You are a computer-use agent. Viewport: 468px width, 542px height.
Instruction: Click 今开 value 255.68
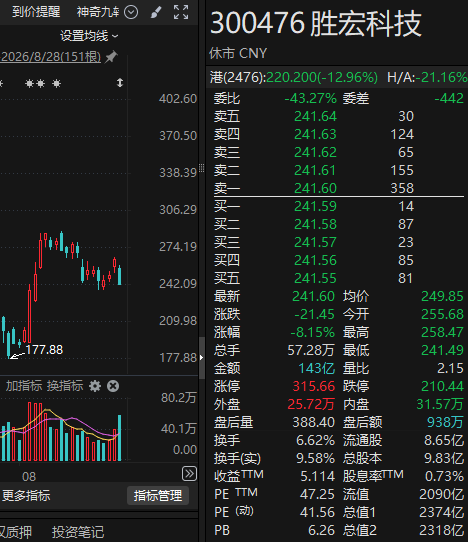pos(442,314)
